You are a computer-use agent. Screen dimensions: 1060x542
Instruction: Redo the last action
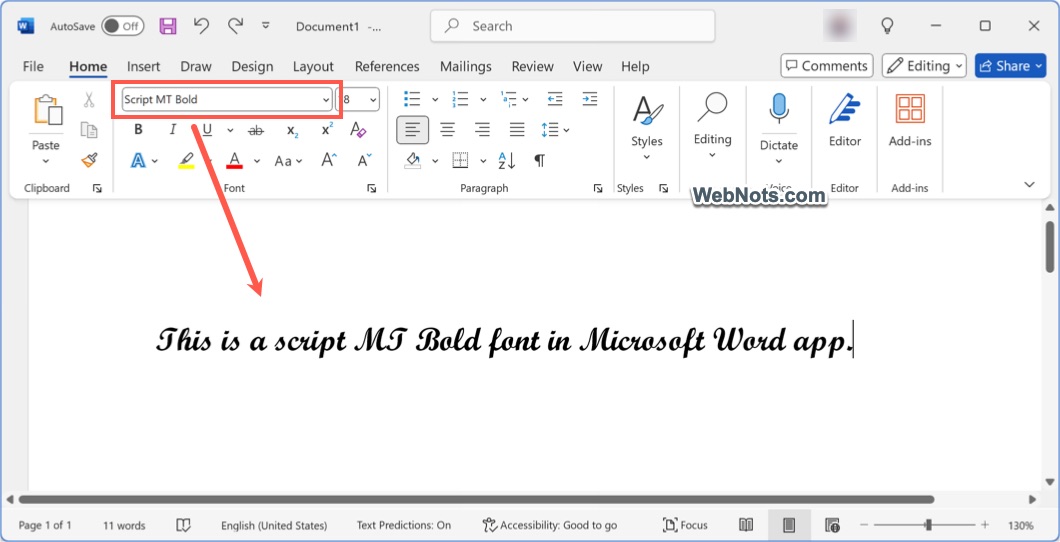pos(235,26)
